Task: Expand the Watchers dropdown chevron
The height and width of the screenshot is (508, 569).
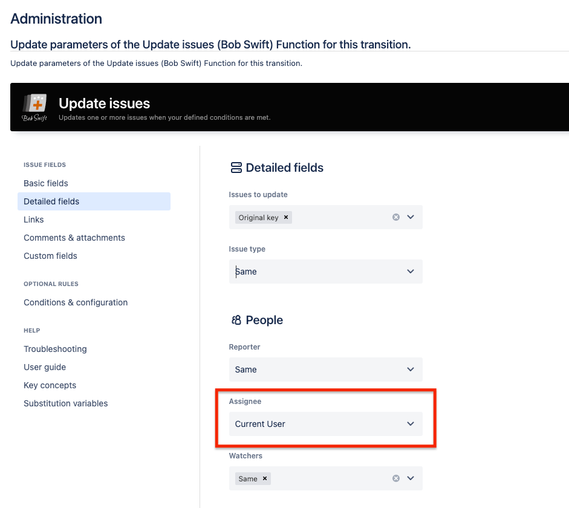Action: (x=410, y=478)
